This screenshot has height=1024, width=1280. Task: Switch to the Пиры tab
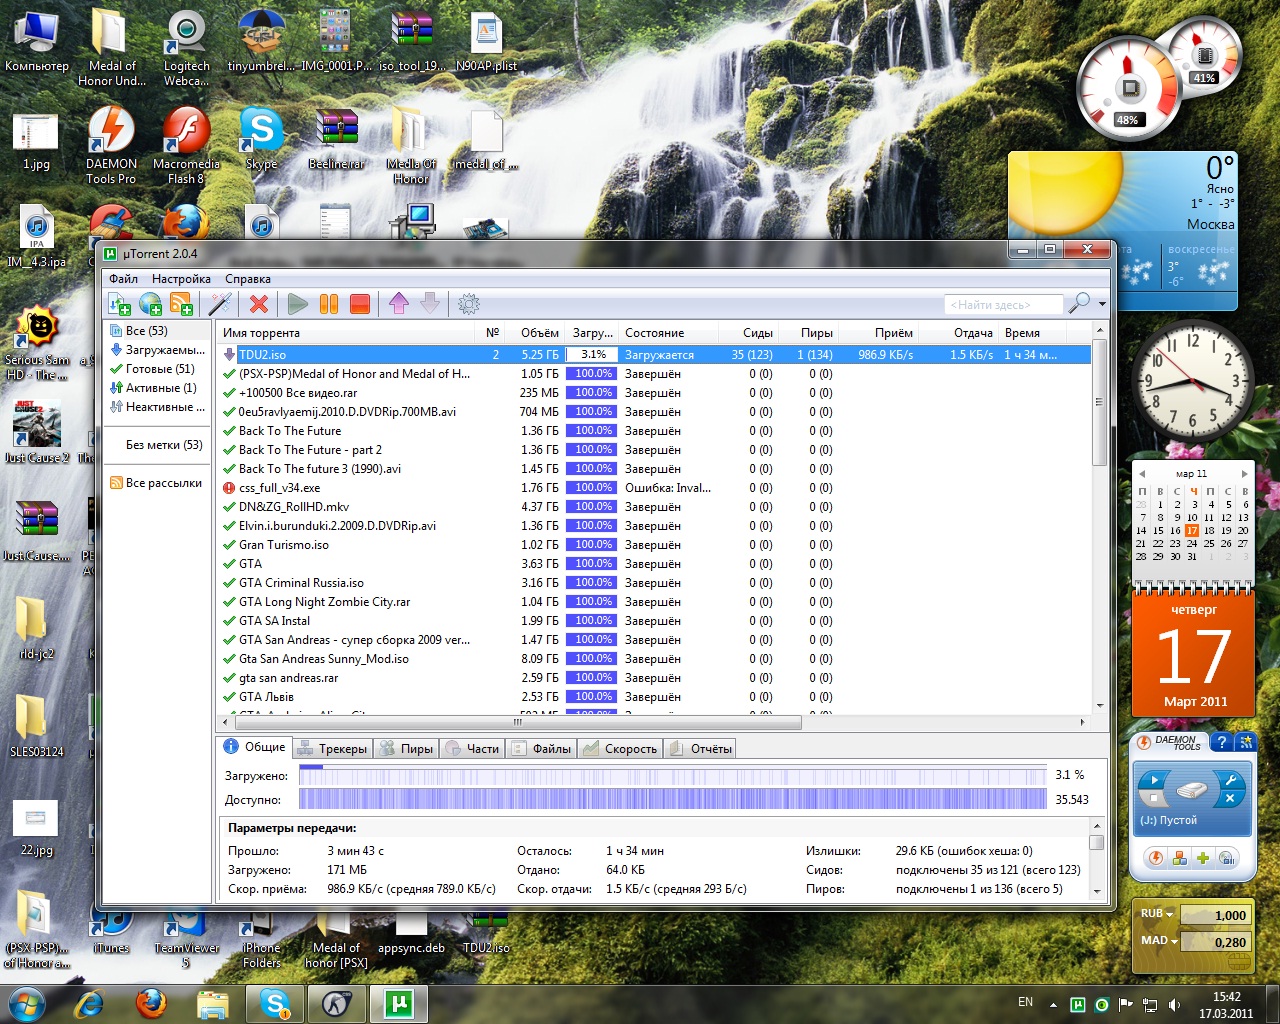coord(407,748)
